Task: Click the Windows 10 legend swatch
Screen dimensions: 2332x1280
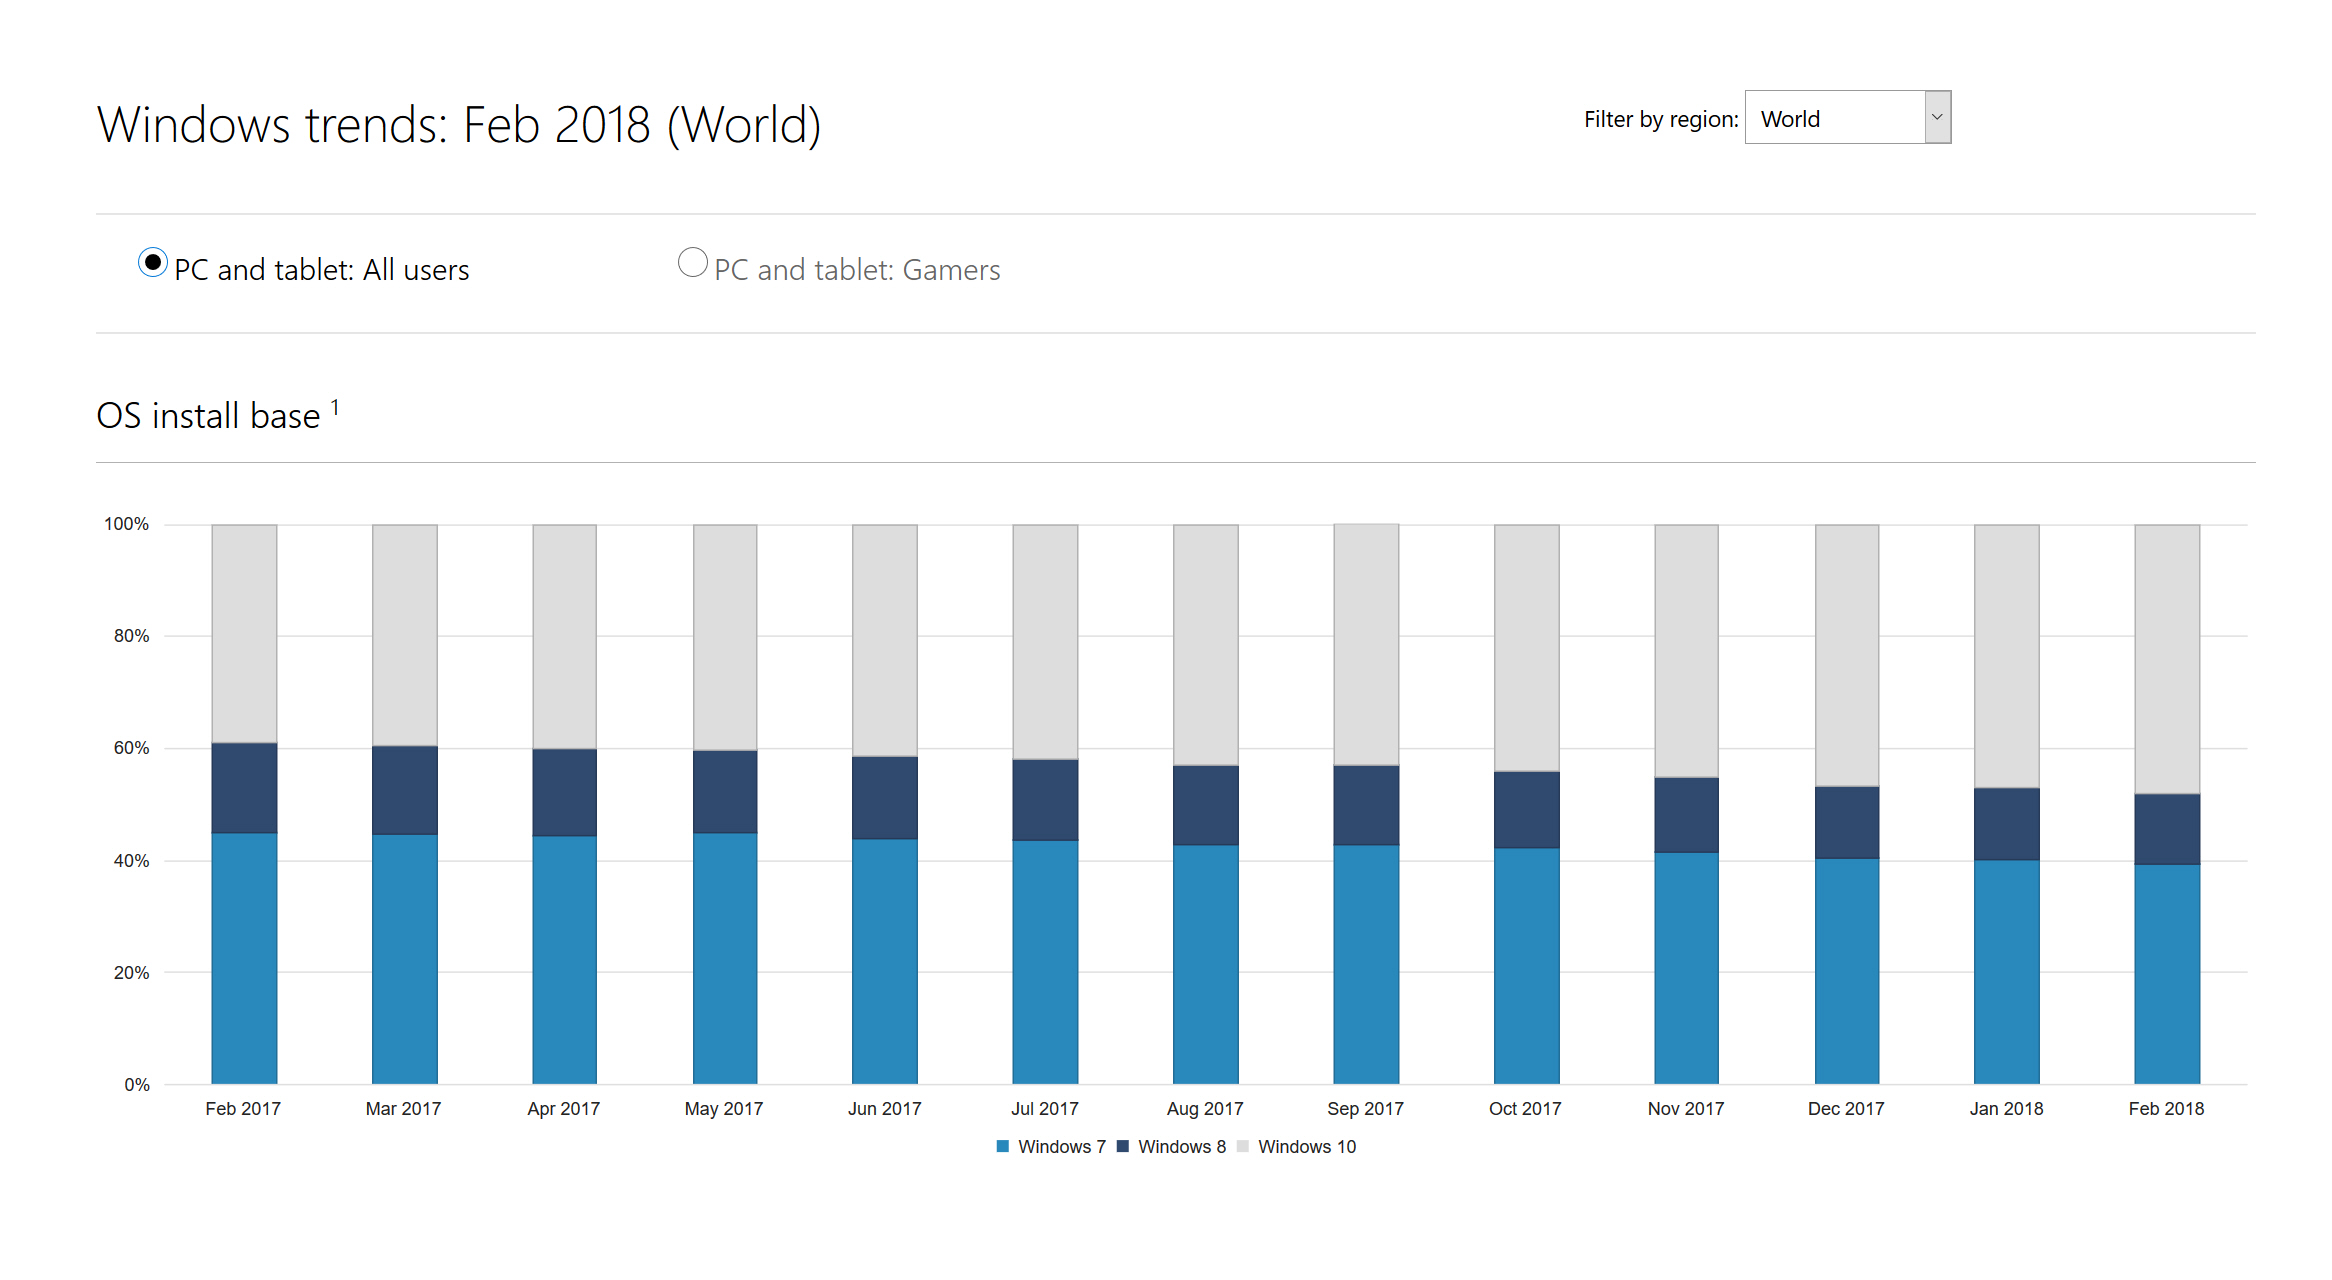Action: tap(1243, 1146)
